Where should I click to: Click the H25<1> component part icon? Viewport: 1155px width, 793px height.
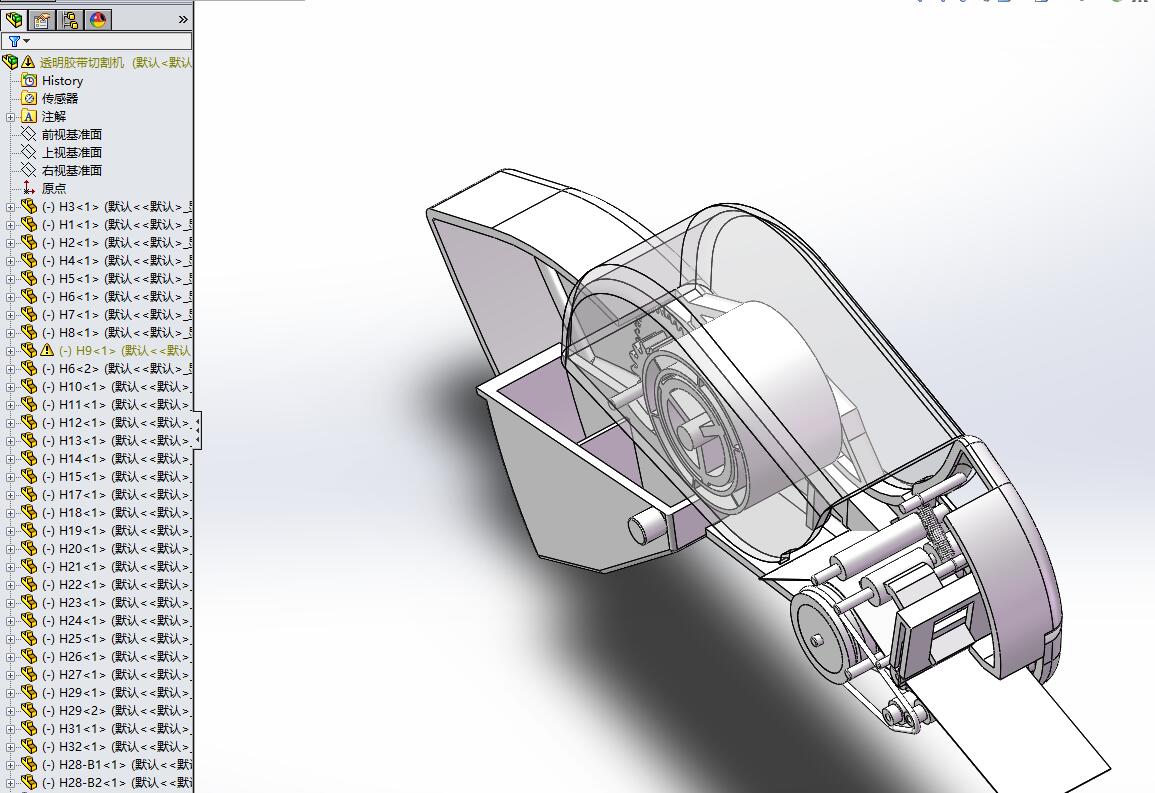pos(29,638)
